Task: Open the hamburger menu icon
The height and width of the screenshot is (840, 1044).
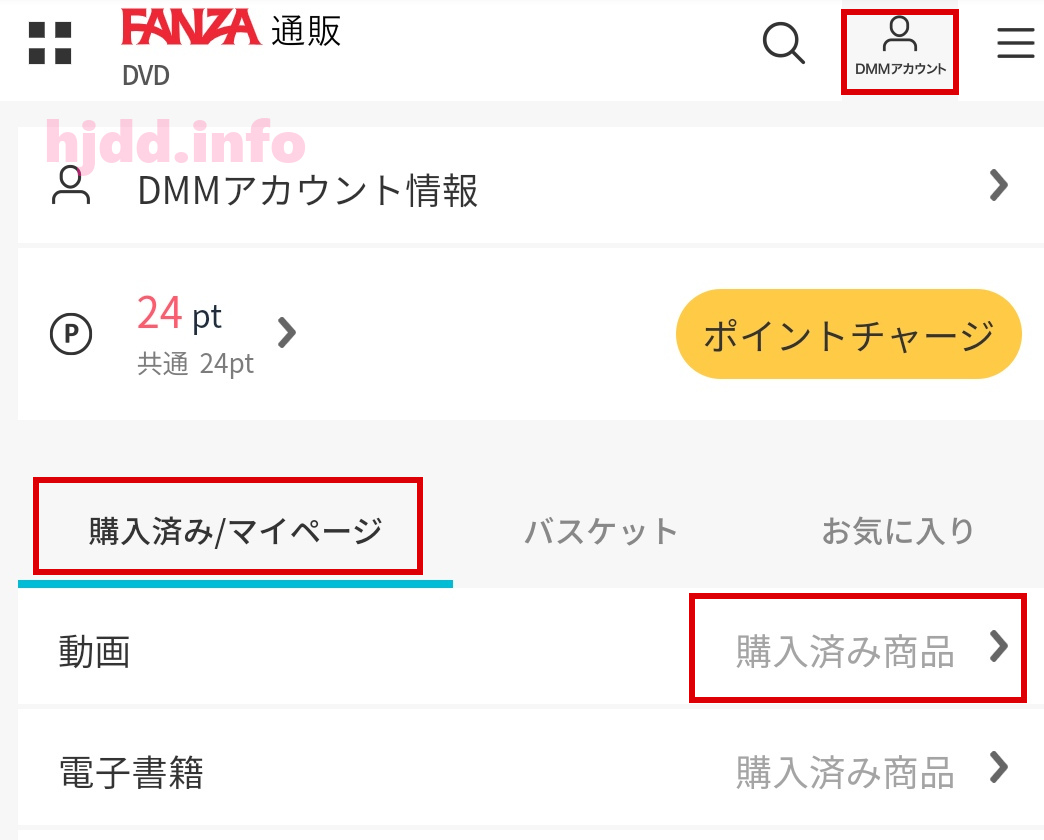Action: [1015, 43]
